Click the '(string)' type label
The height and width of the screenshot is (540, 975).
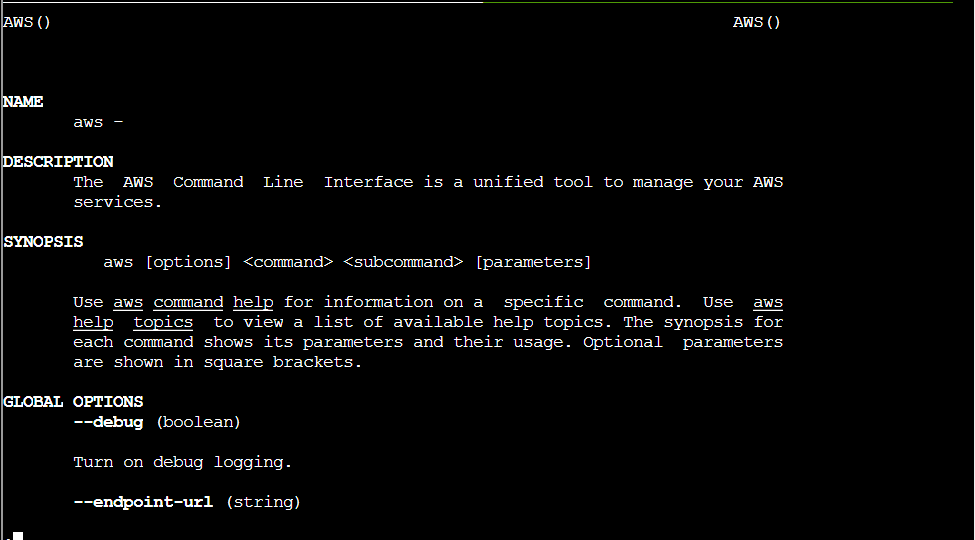pos(263,502)
